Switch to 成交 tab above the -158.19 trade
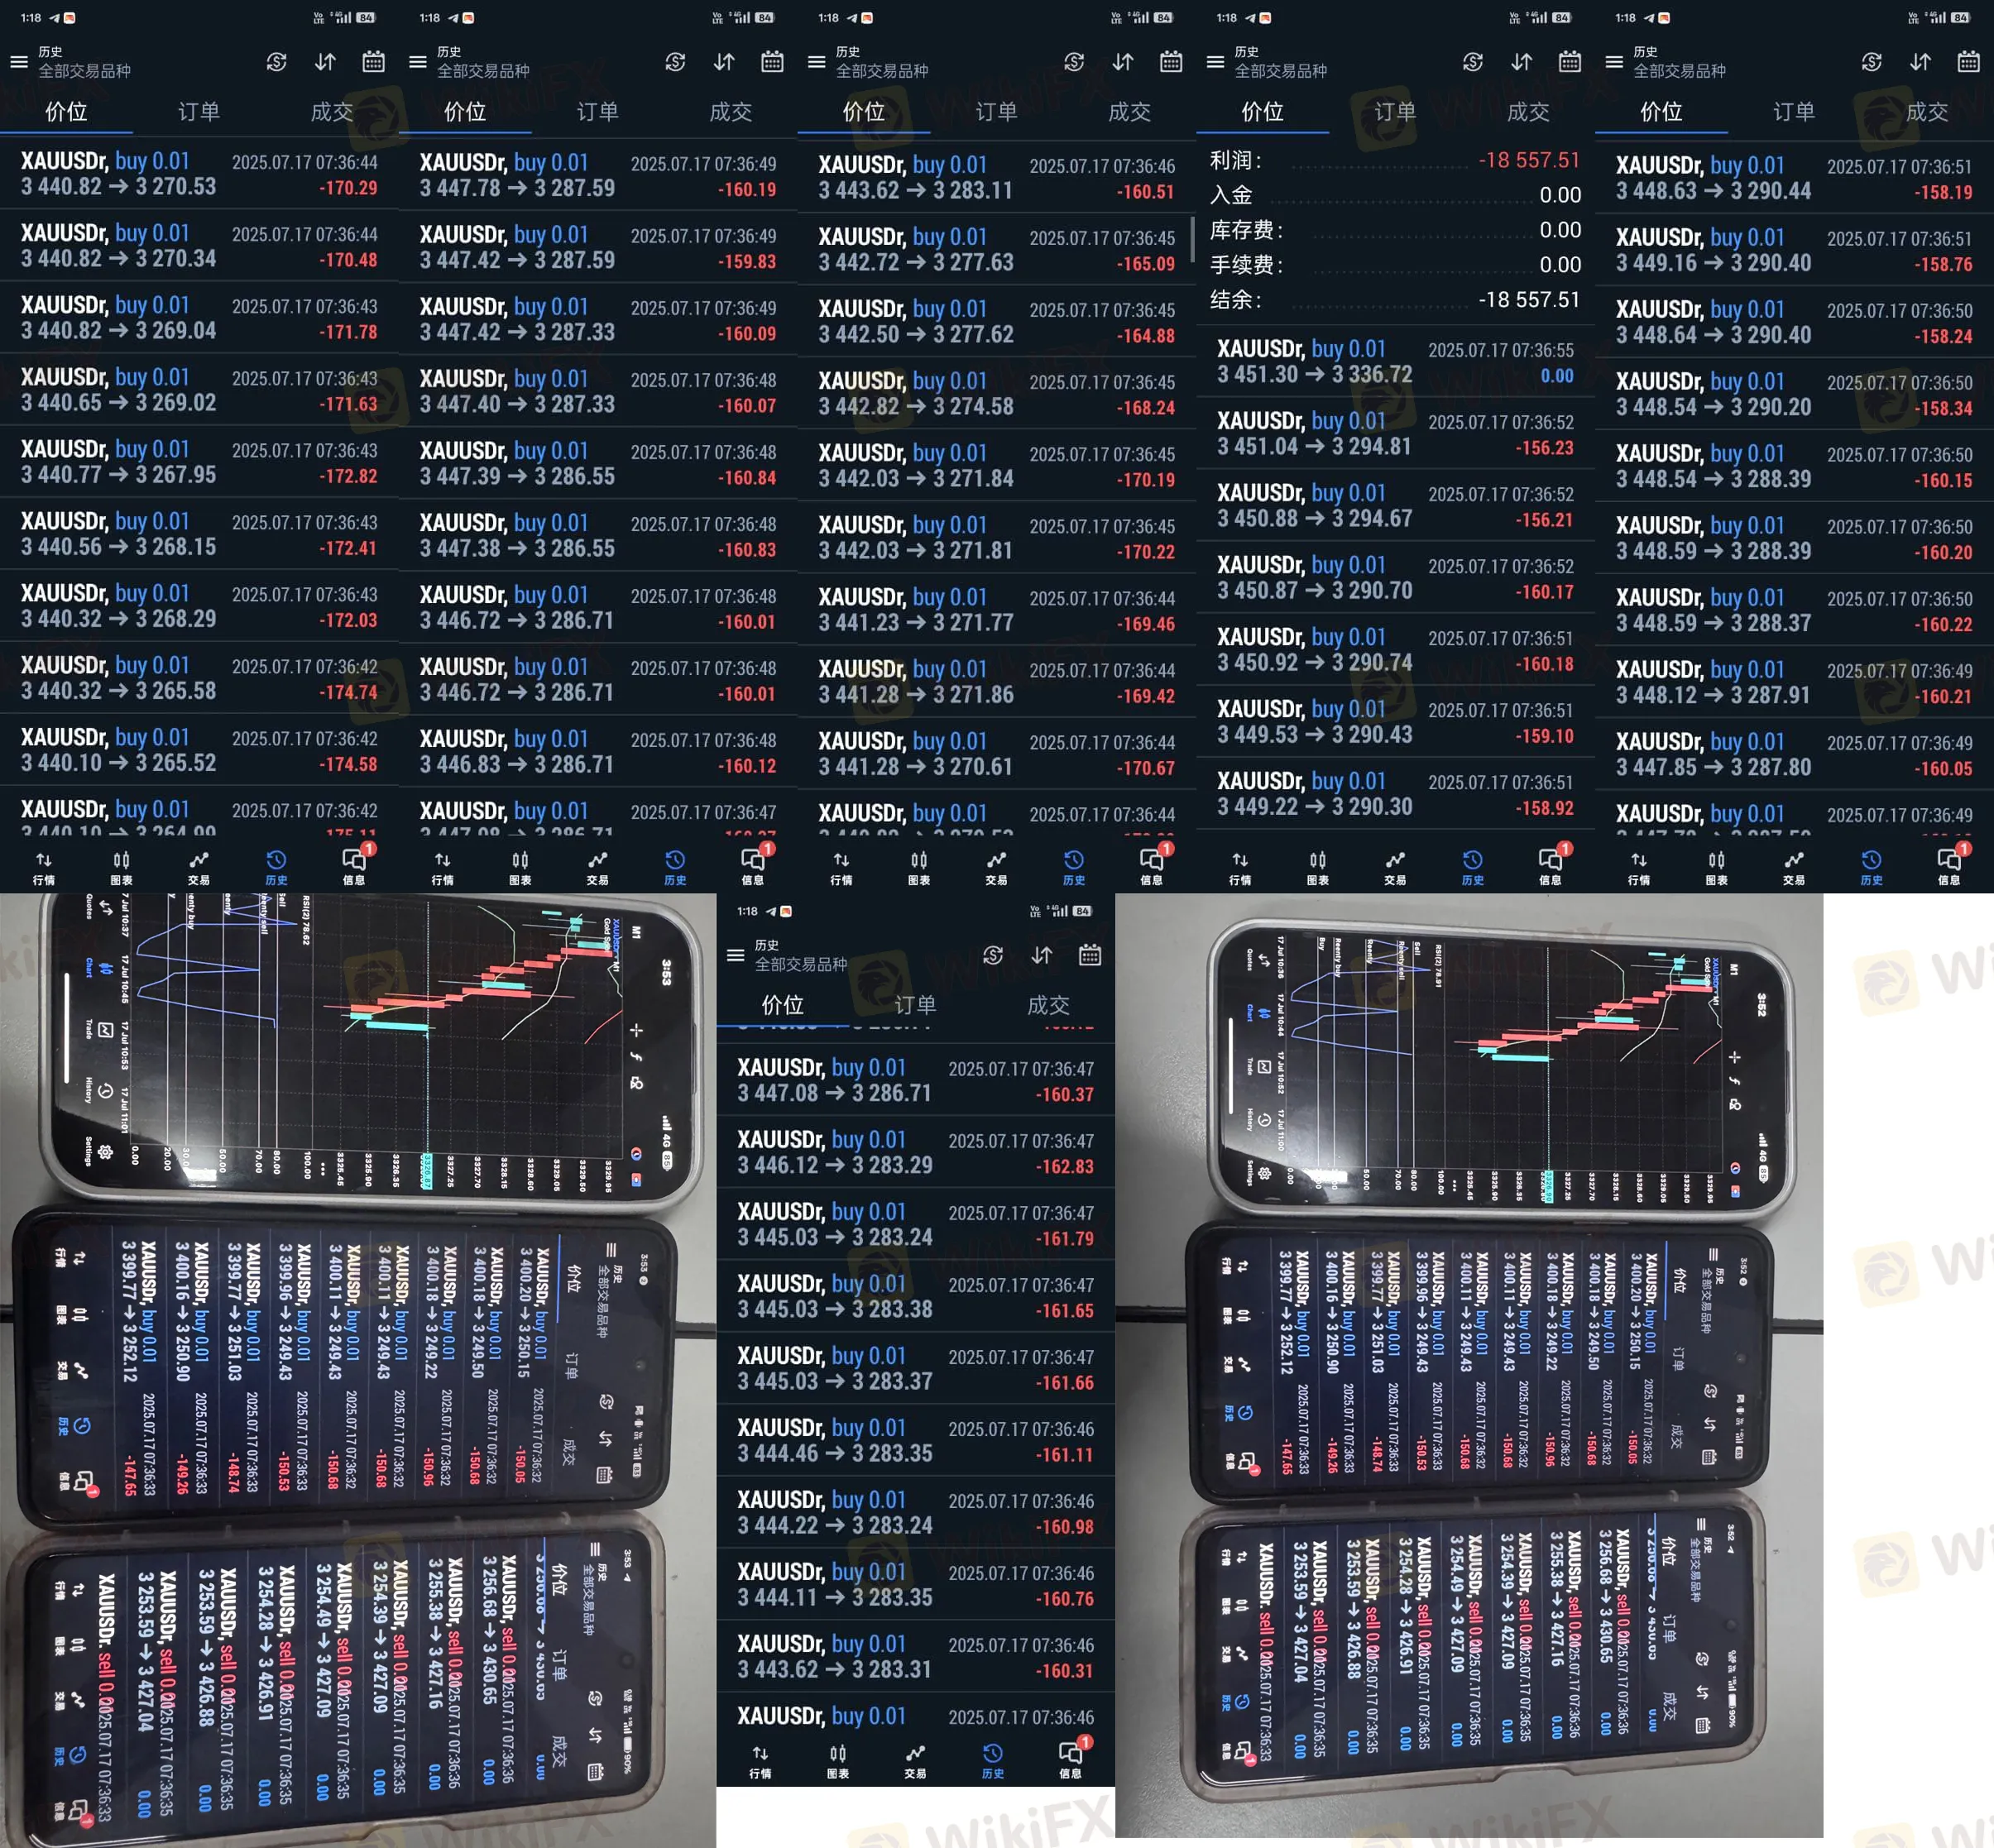Viewport: 1994px width, 1848px height. click(1926, 111)
